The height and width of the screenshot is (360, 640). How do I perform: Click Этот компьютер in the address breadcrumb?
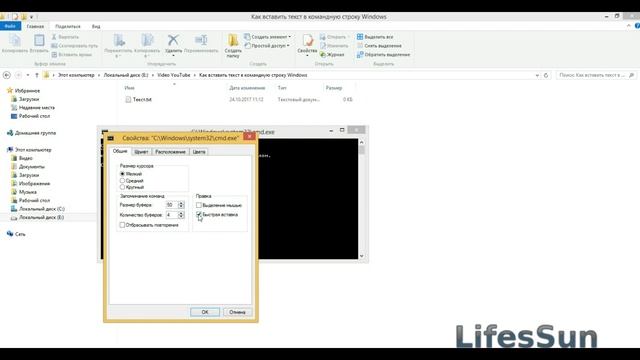(76, 75)
